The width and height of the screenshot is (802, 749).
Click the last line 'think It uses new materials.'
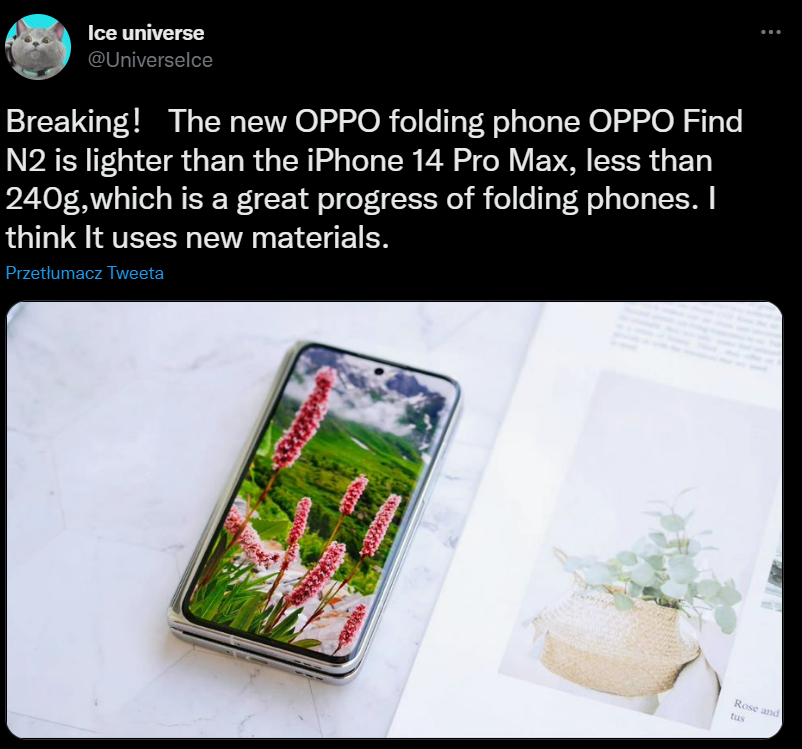(x=197, y=238)
